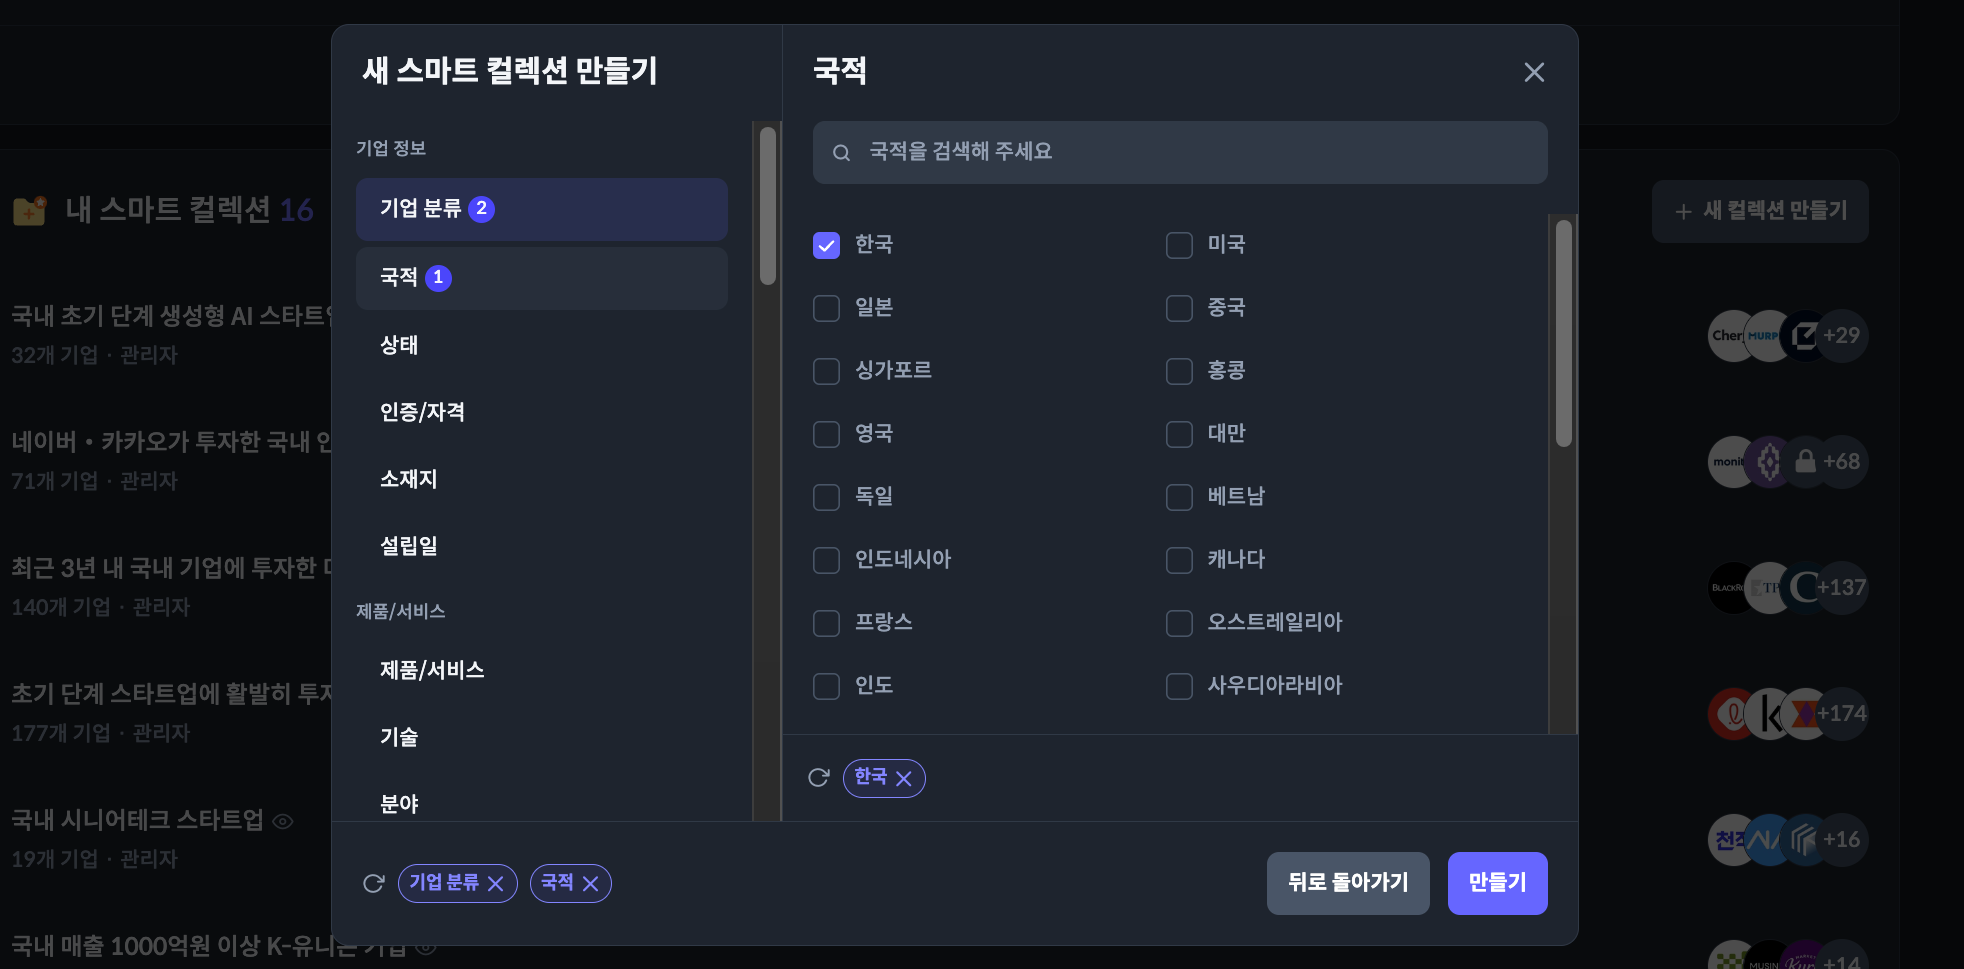Click the search magnifier icon in nationality field
This screenshot has width=1964, height=969.
(x=842, y=153)
